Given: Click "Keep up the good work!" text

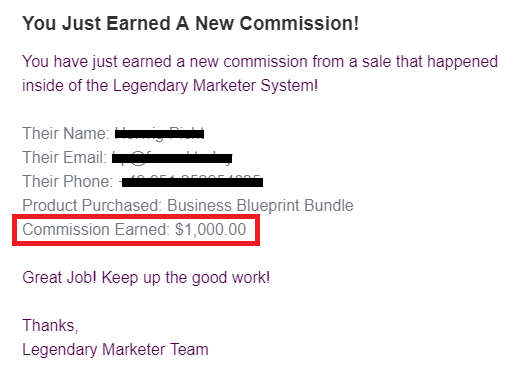Looking at the screenshot, I should 186,278.
